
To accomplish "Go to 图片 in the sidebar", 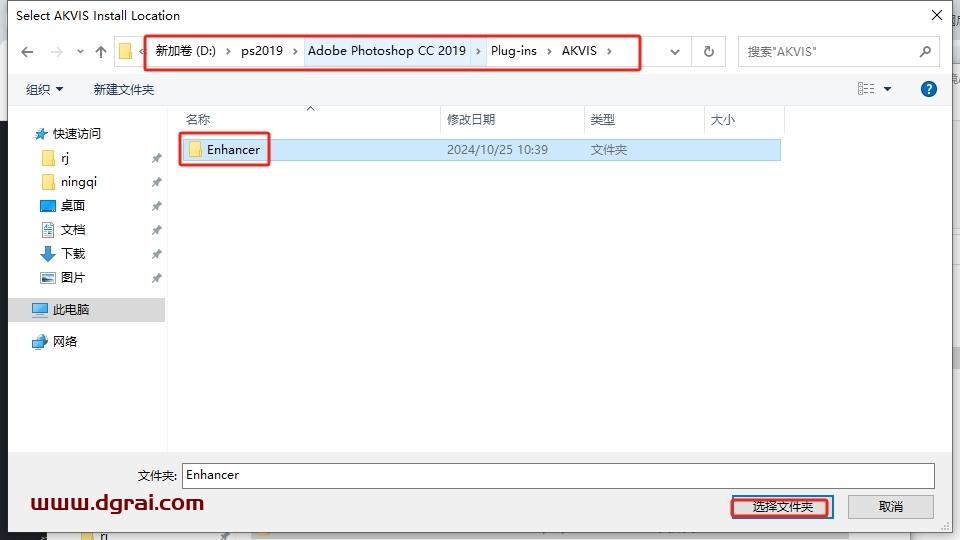I will (73, 277).
